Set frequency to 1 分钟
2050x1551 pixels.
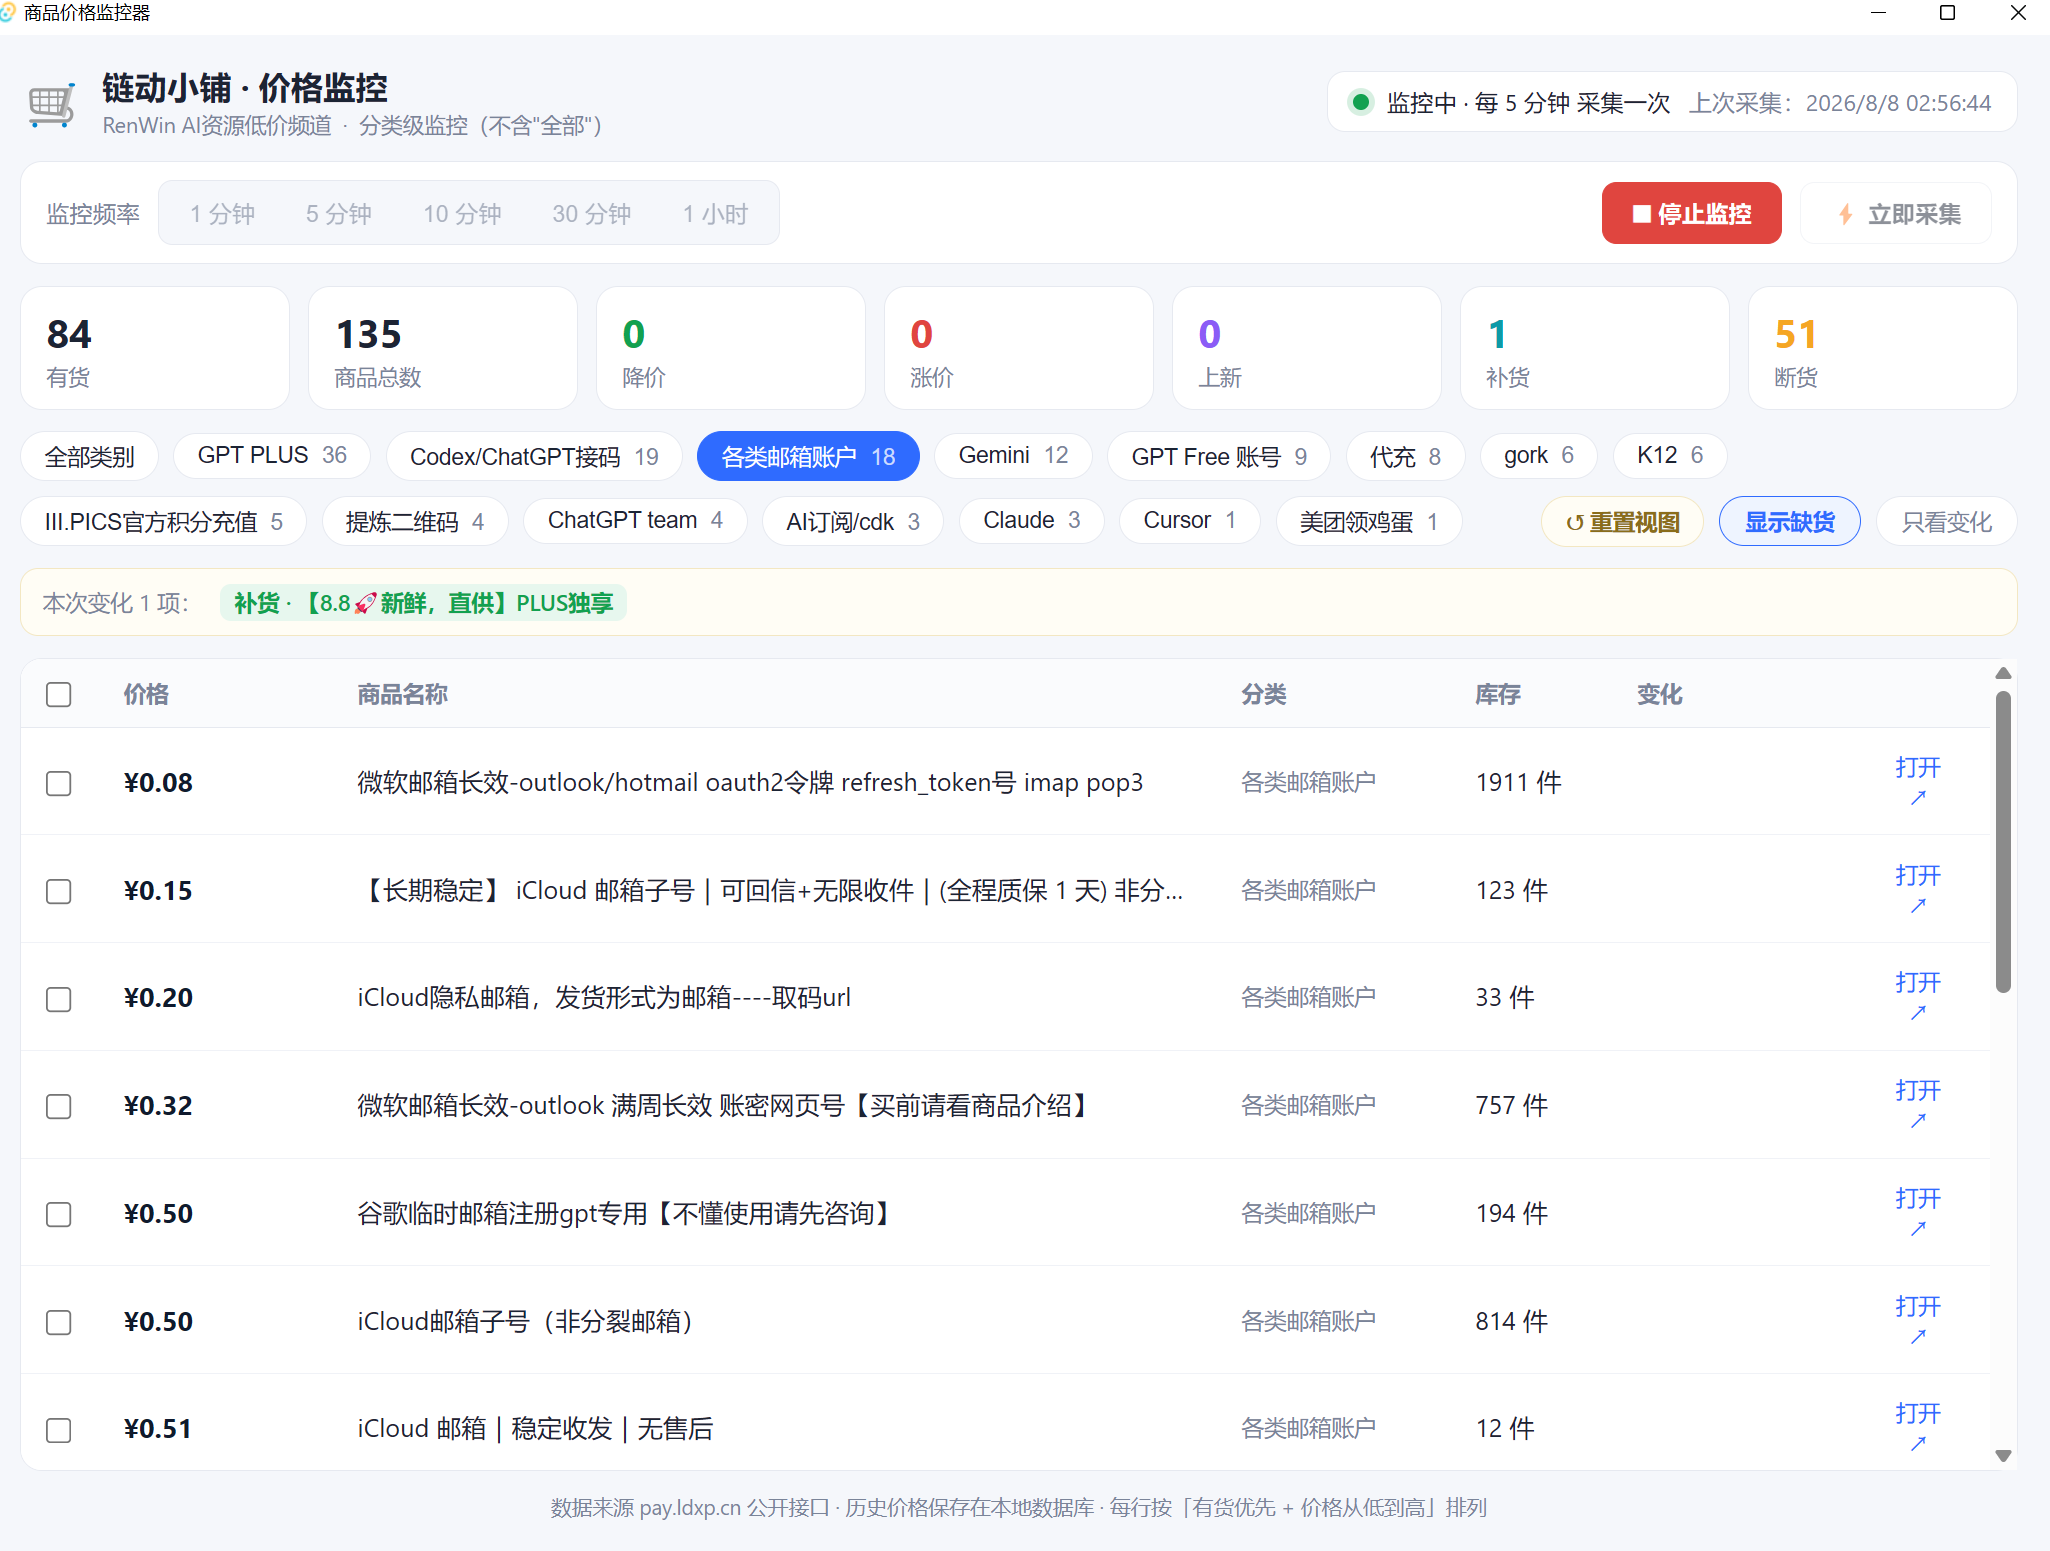point(222,214)
